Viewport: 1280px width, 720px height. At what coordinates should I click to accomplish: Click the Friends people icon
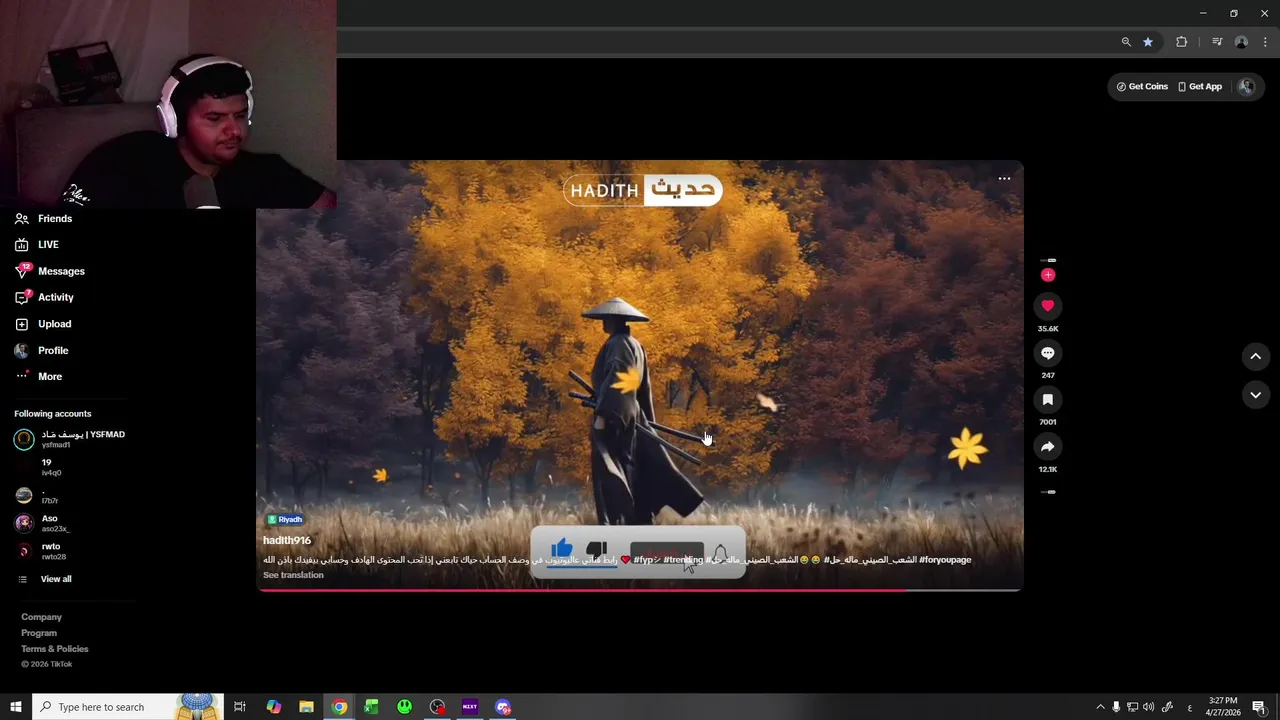point(22,218)
